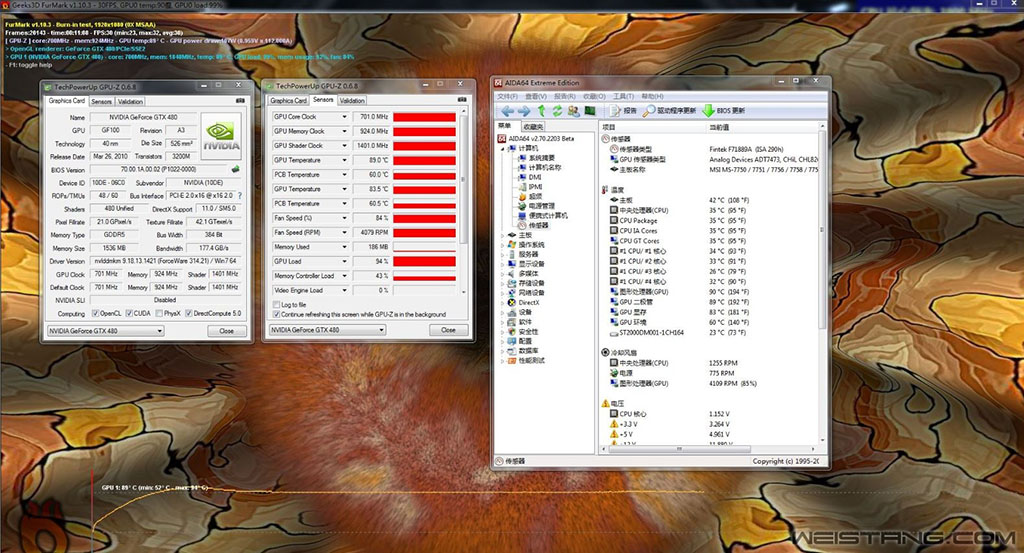Click the AIDA64 green up arrow
The image size is (1024, 553).
tap(541, 110)
